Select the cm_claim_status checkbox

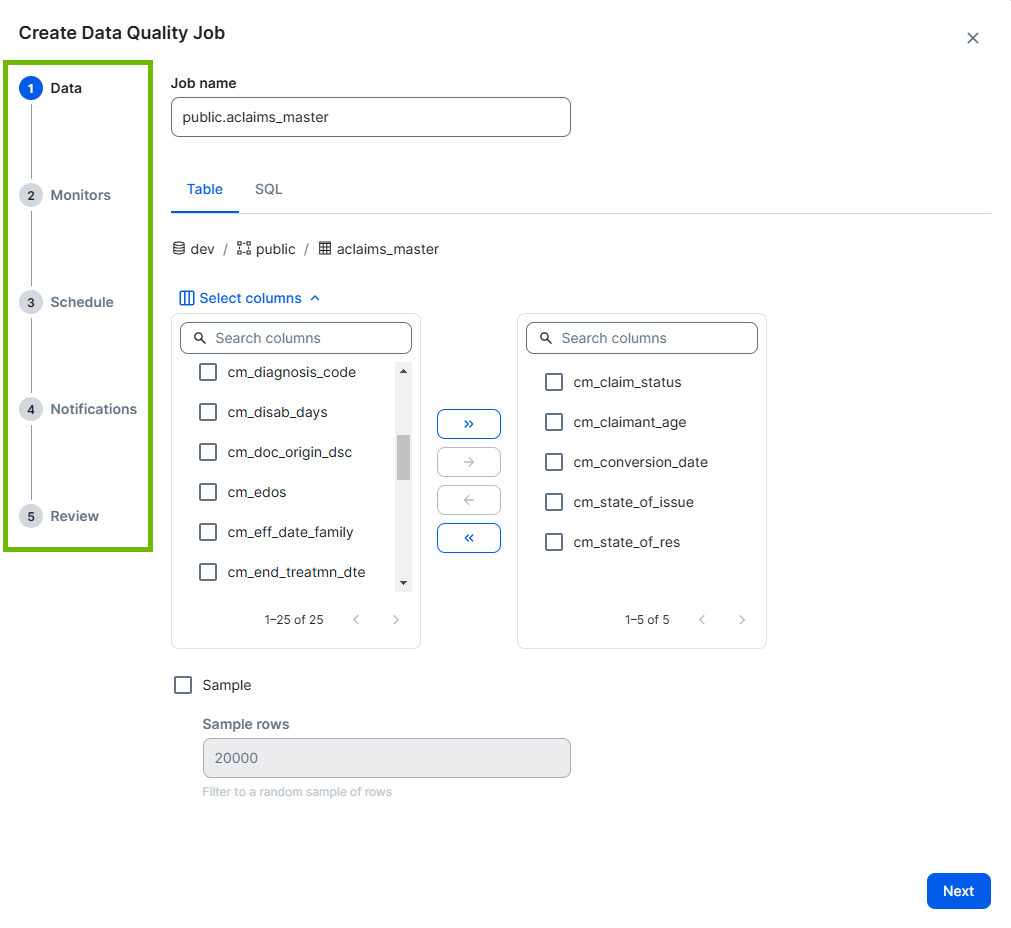point(554,381)
